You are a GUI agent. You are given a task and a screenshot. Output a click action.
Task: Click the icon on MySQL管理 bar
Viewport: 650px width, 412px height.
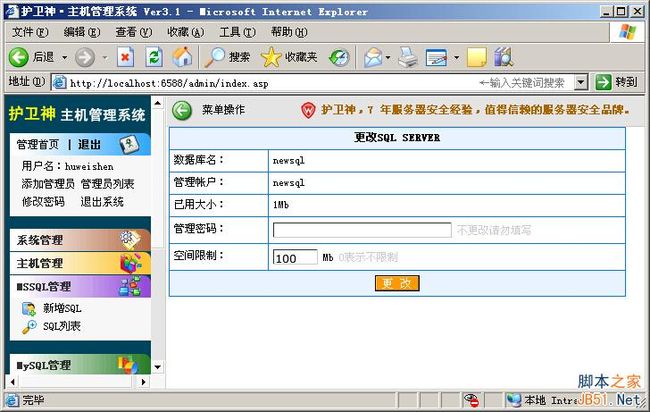coord(127,364)
